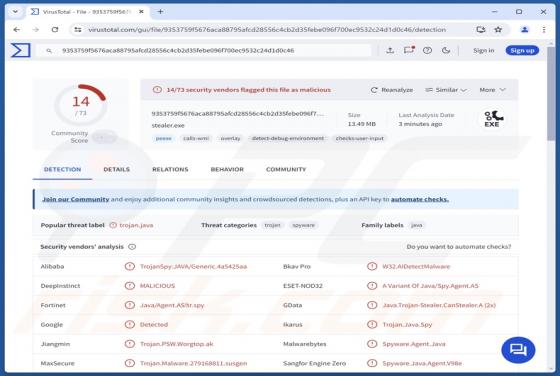The height and width of the screenshot is (376, 560).
Task: Click the Fortinet detection warning icon
Action: tap(130, 305)
